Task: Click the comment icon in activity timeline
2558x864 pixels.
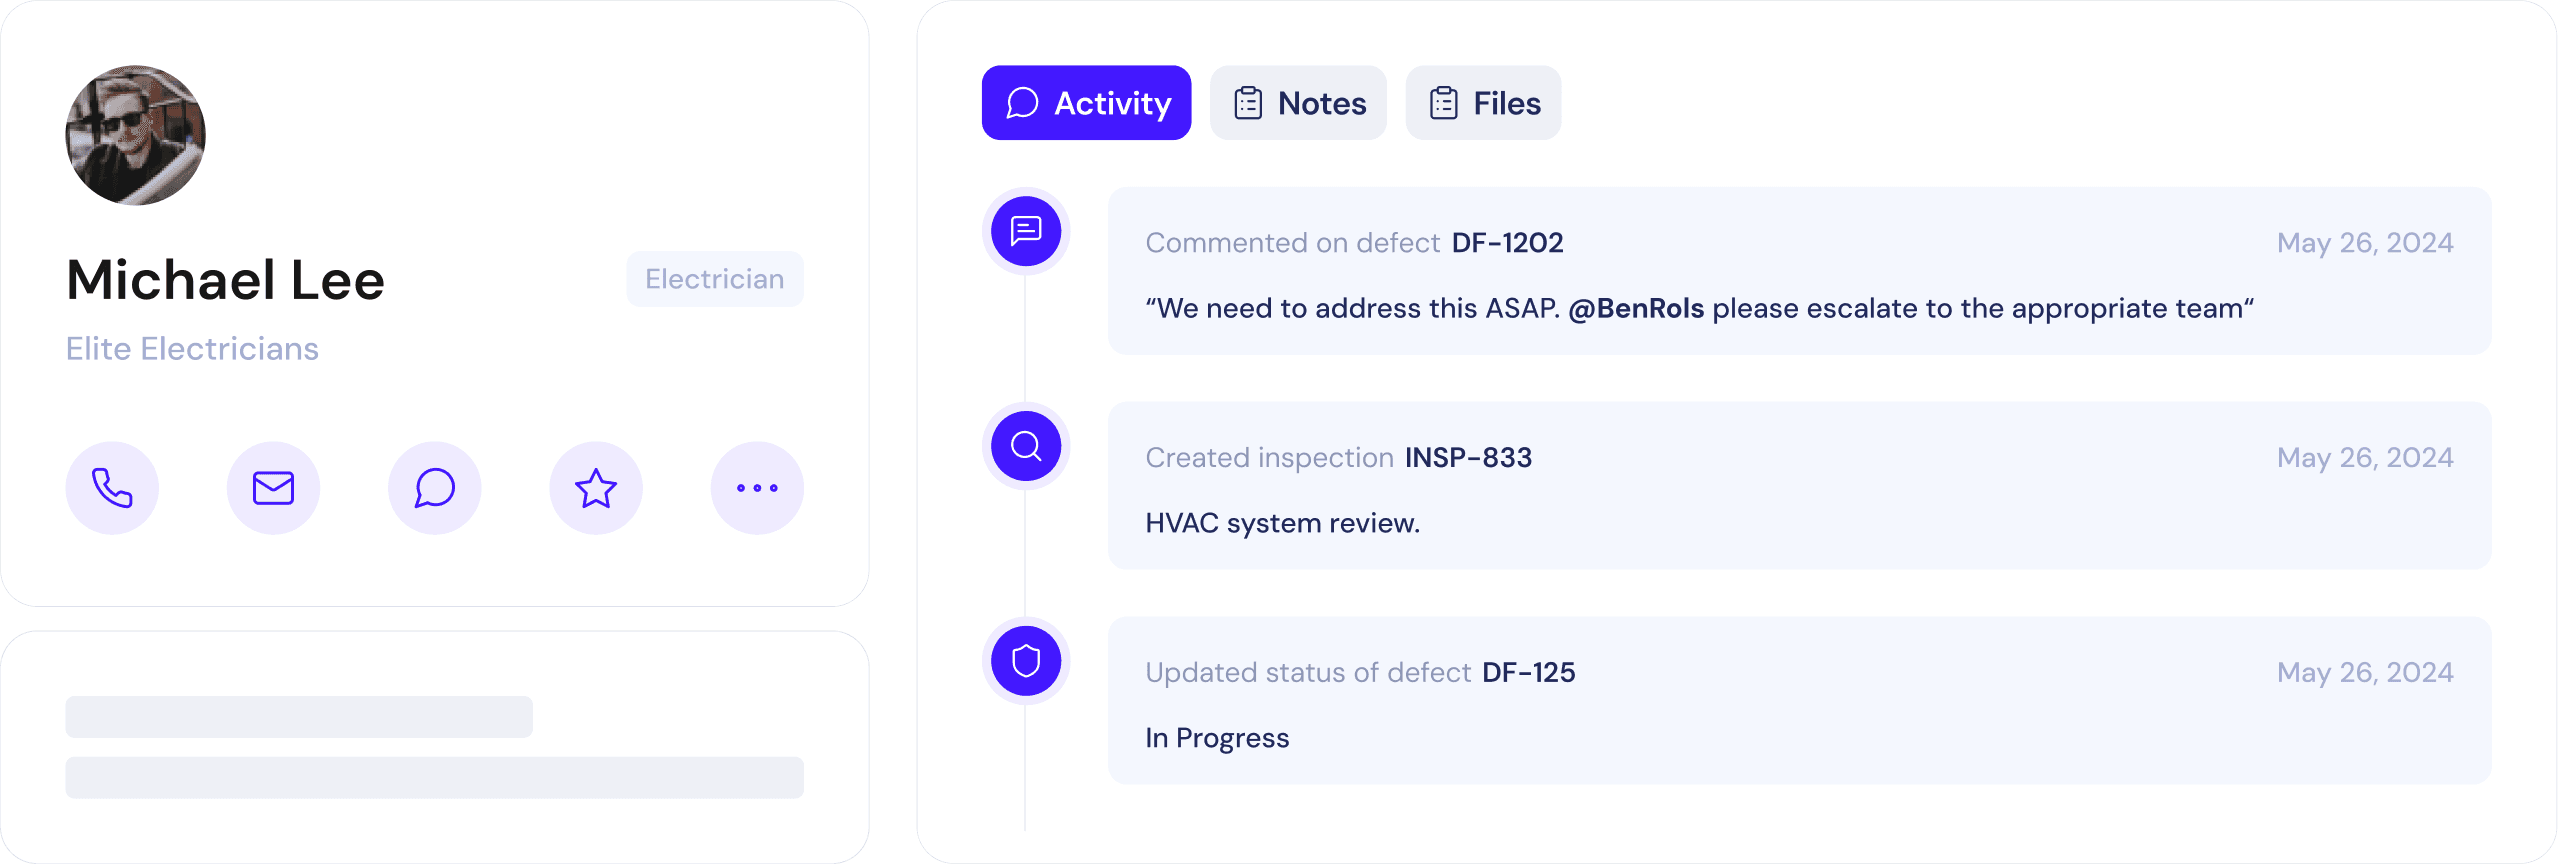Action: pyautogui.click(x=1026, y=231)
